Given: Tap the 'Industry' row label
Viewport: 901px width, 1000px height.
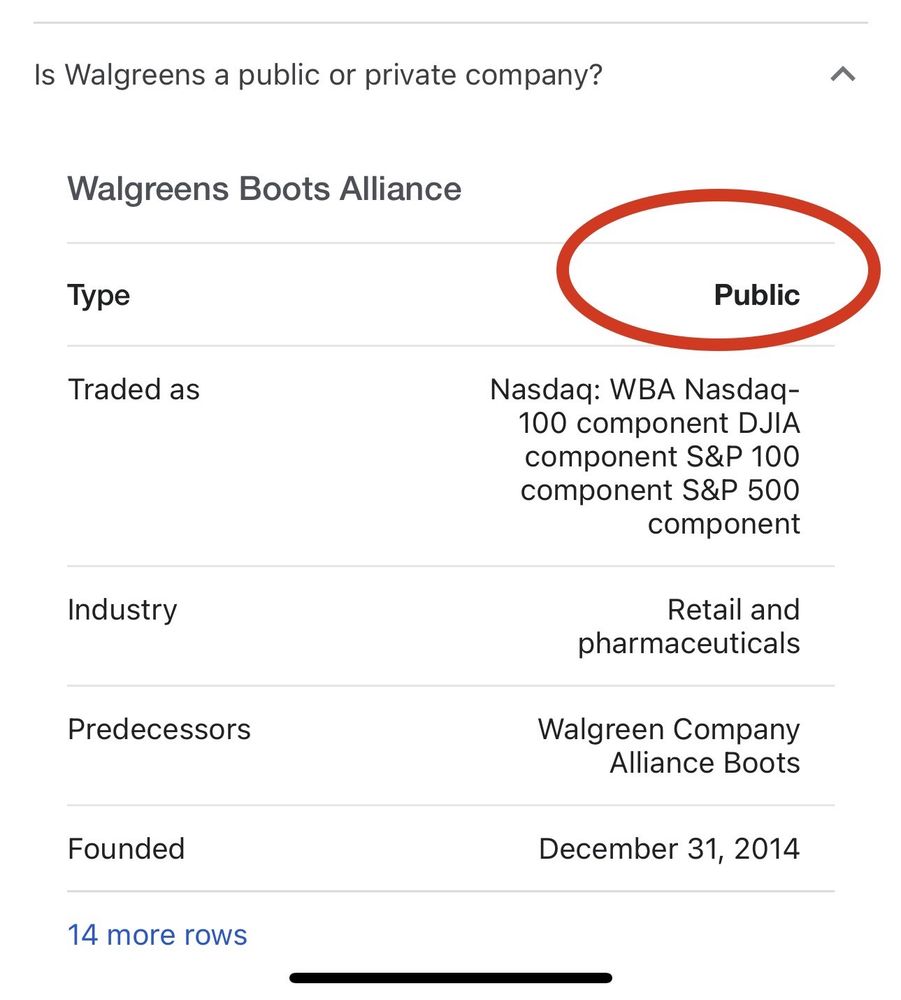Looking at the screenshot, I should 122,609.
